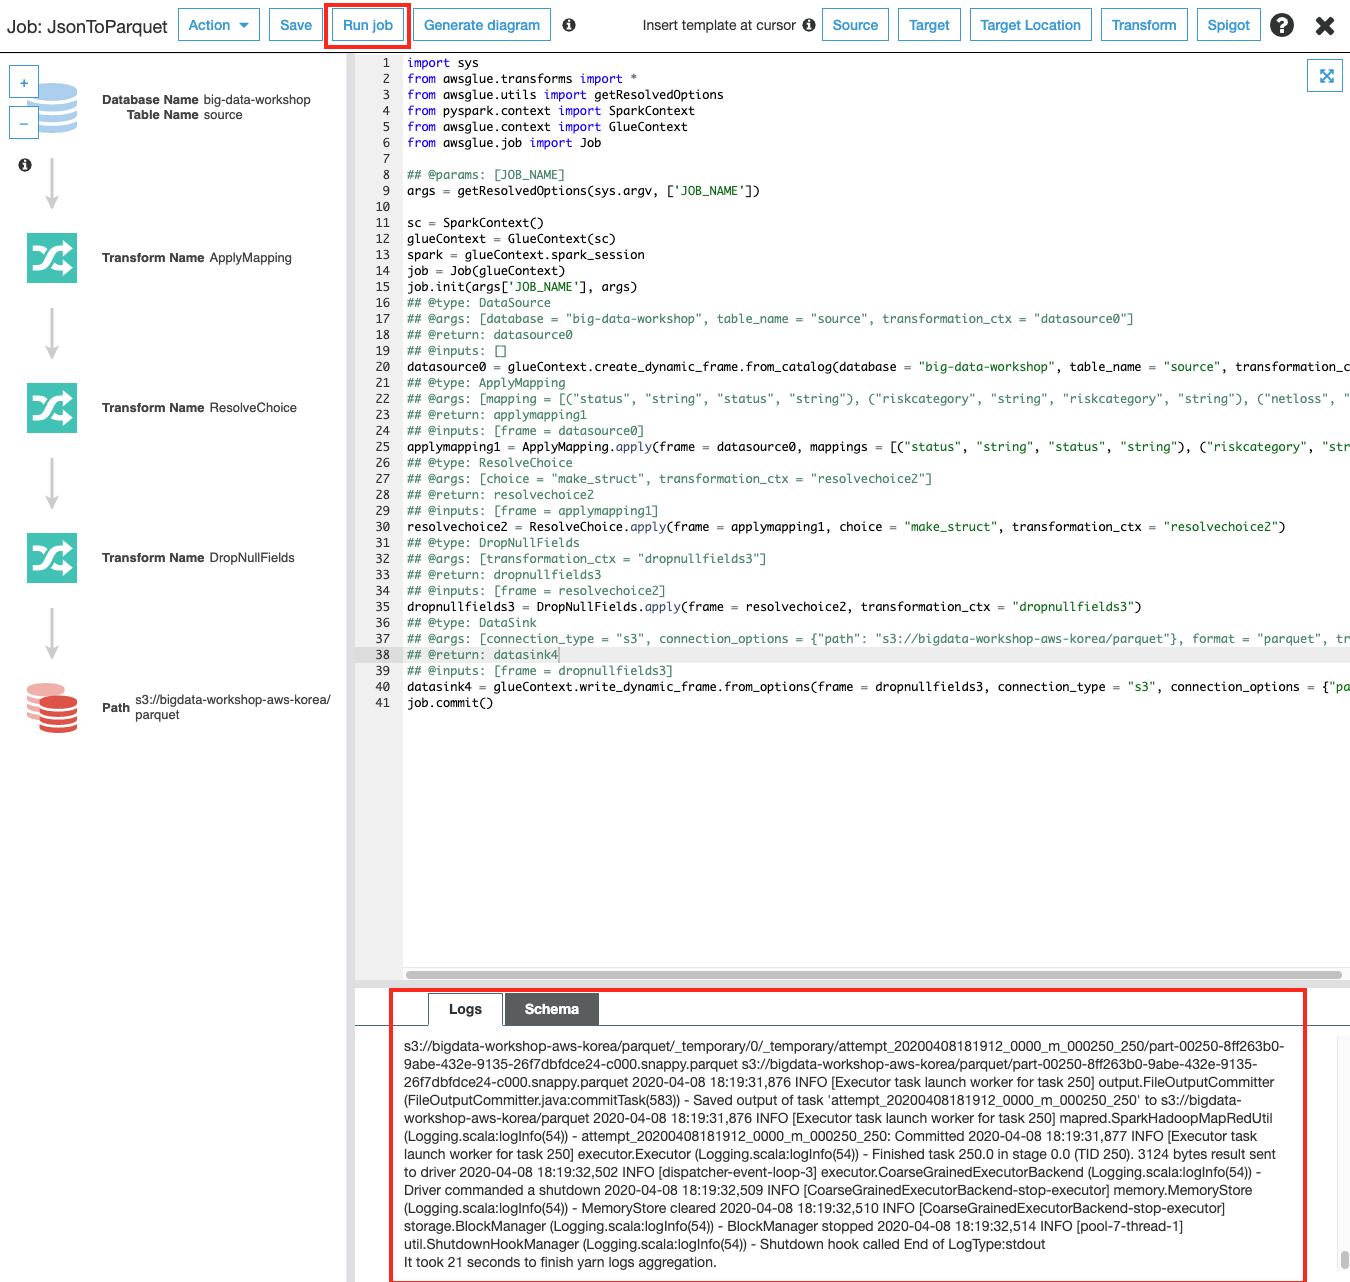The width and height of the screenshot is (1350, 1282).
Task: Switch to the Schema tab
Action: [551, 1009]
